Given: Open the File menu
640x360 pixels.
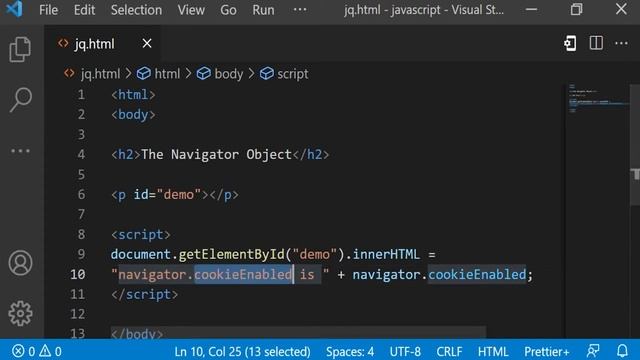Looking at the screenshot, I should 48,10.
